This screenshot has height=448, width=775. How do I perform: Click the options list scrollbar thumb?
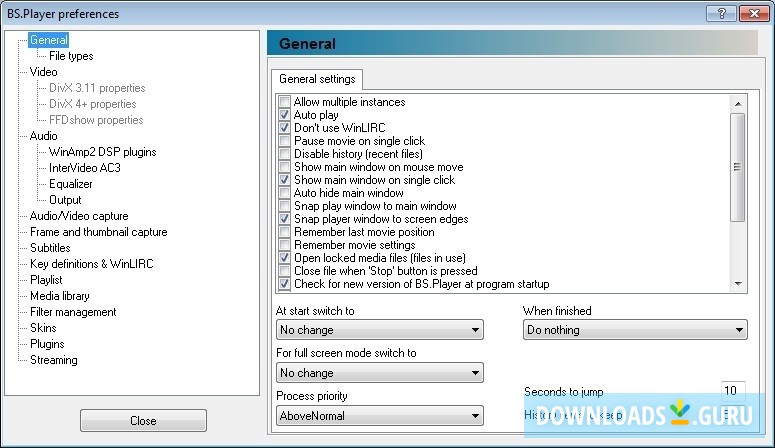737,167
